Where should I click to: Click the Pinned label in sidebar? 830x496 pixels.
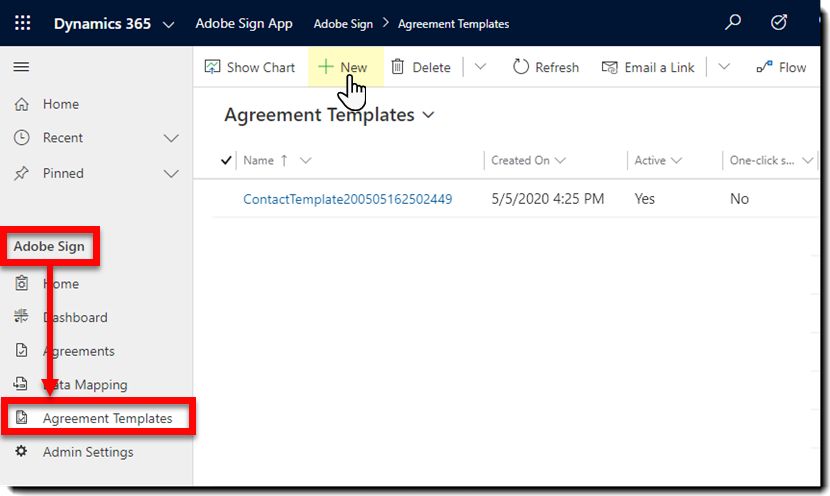pos(63,173)
